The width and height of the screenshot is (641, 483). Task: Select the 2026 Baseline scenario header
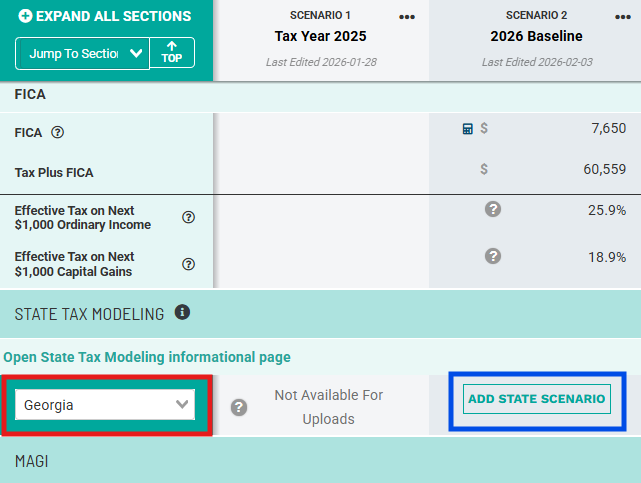pyautogui.click(x=536, y=36)
